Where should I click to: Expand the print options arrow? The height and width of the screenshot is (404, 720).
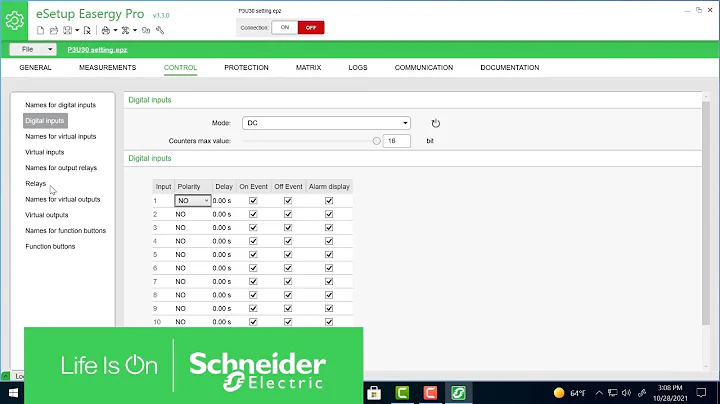click(115, 31)
